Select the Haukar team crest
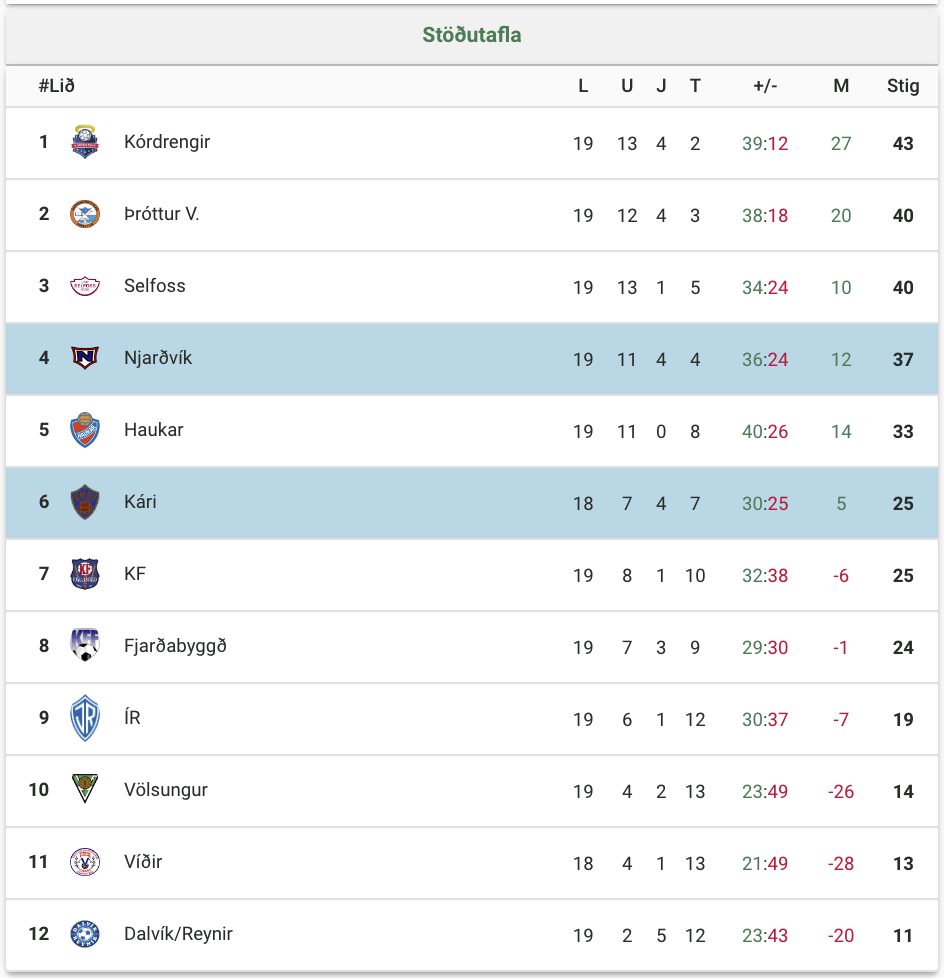Viewport: 944px width, 978px height. pyautogui.click(x=85, y=430)
